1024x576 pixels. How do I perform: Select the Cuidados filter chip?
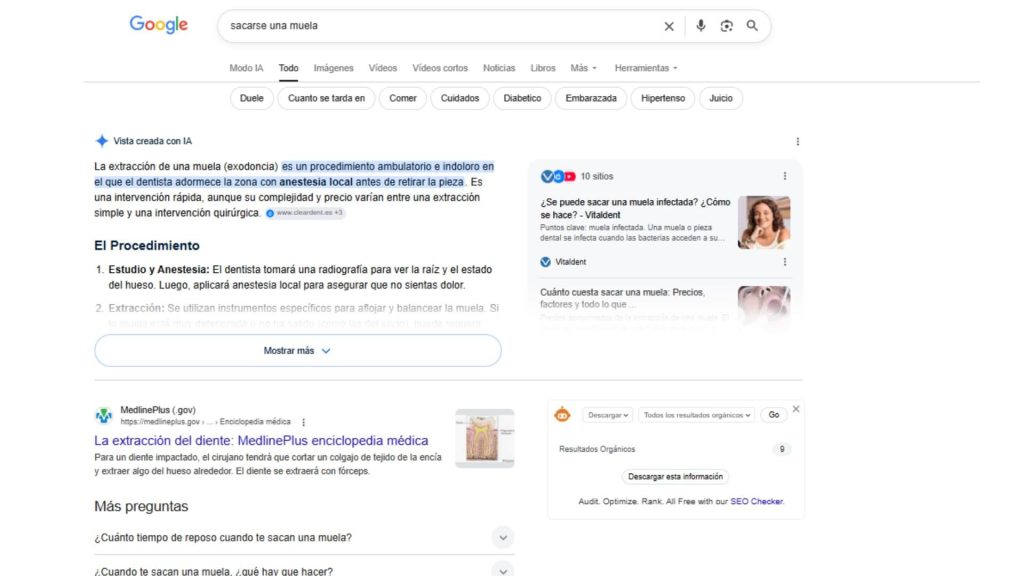coord(460,99)
